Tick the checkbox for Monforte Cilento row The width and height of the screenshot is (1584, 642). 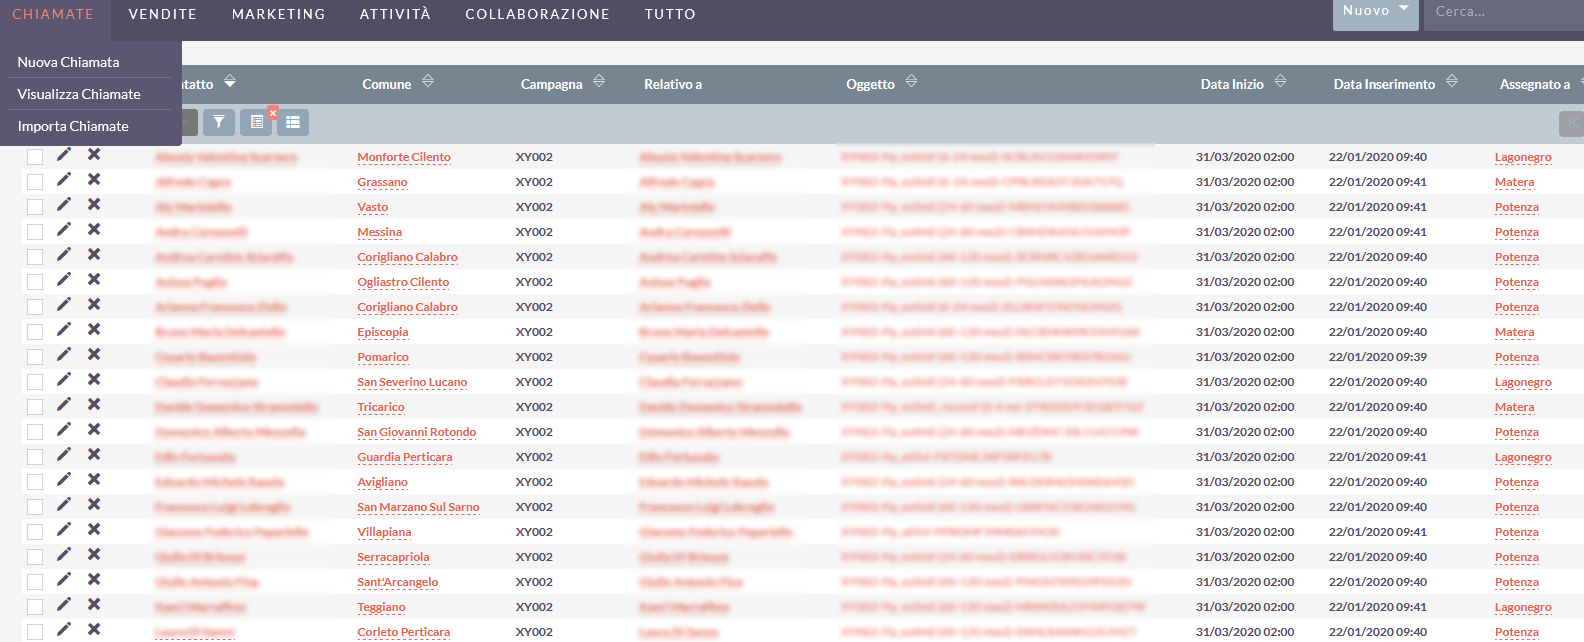35,157
